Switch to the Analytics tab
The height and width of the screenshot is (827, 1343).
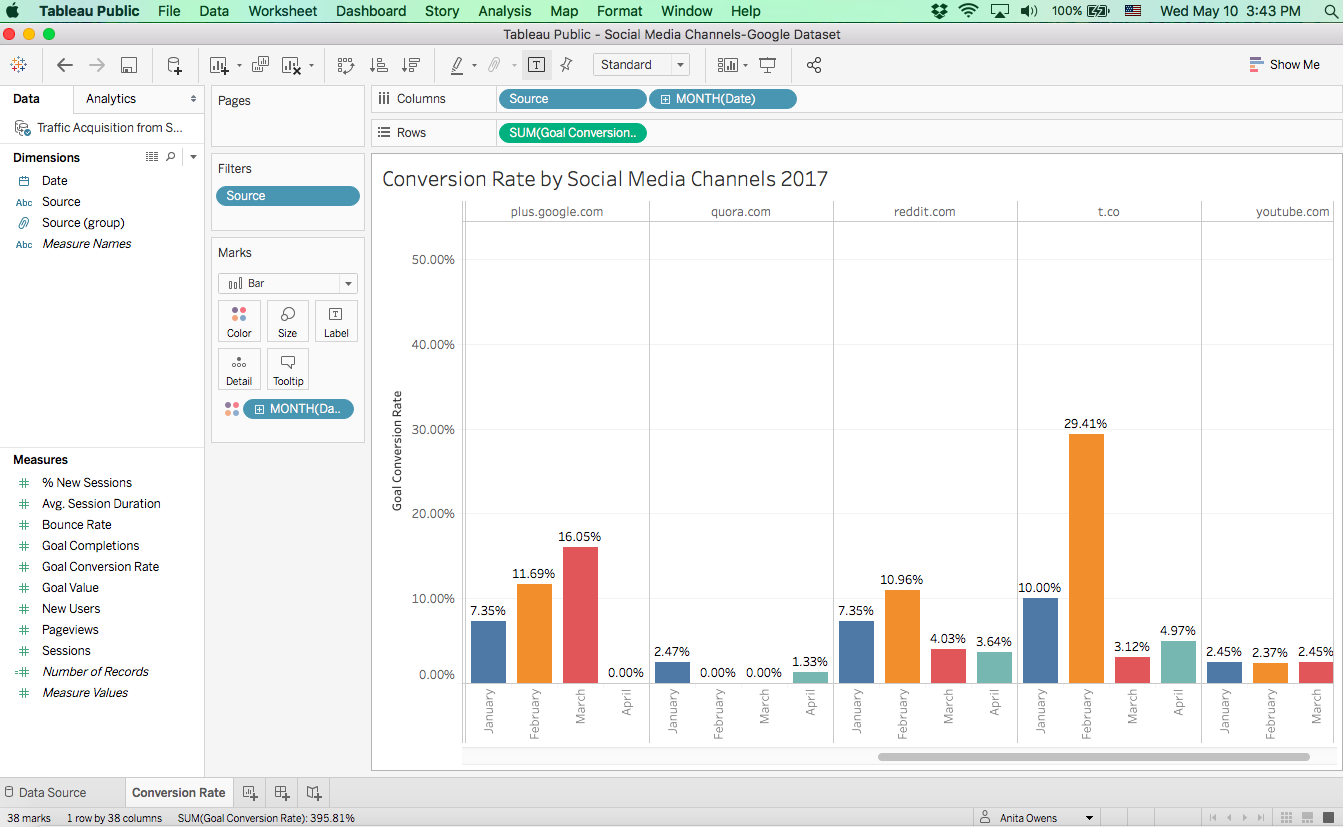click(x=111, y=99)
